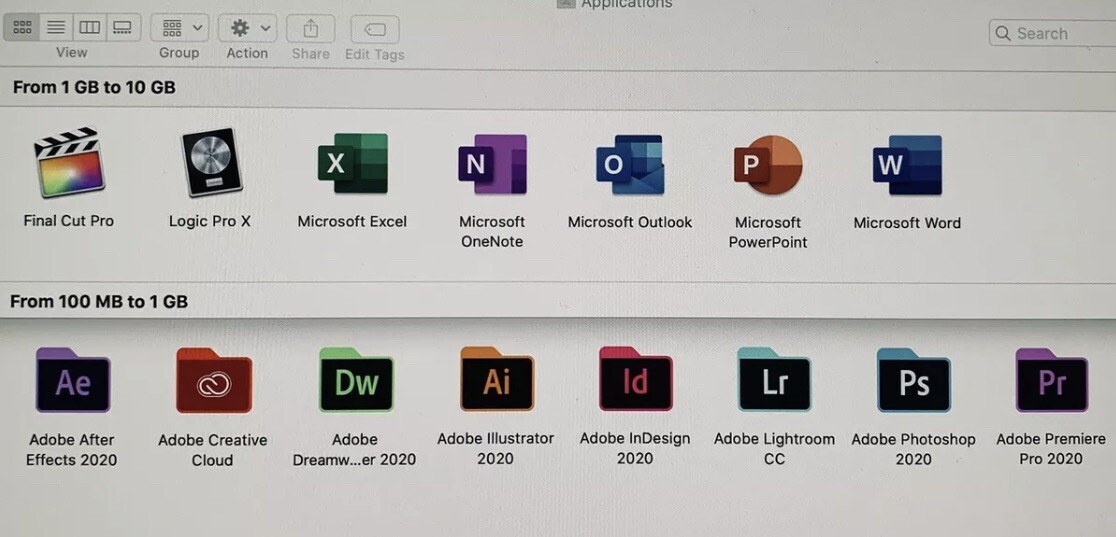Click the 'Adobe Premiere Pro 2020' label
Viewport: 1116px width, 537px height.
click(x=1051, y=449)
